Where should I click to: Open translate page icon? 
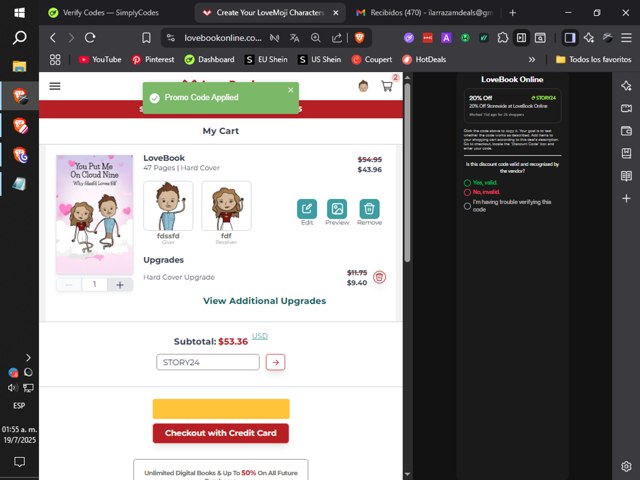[294, 38]
